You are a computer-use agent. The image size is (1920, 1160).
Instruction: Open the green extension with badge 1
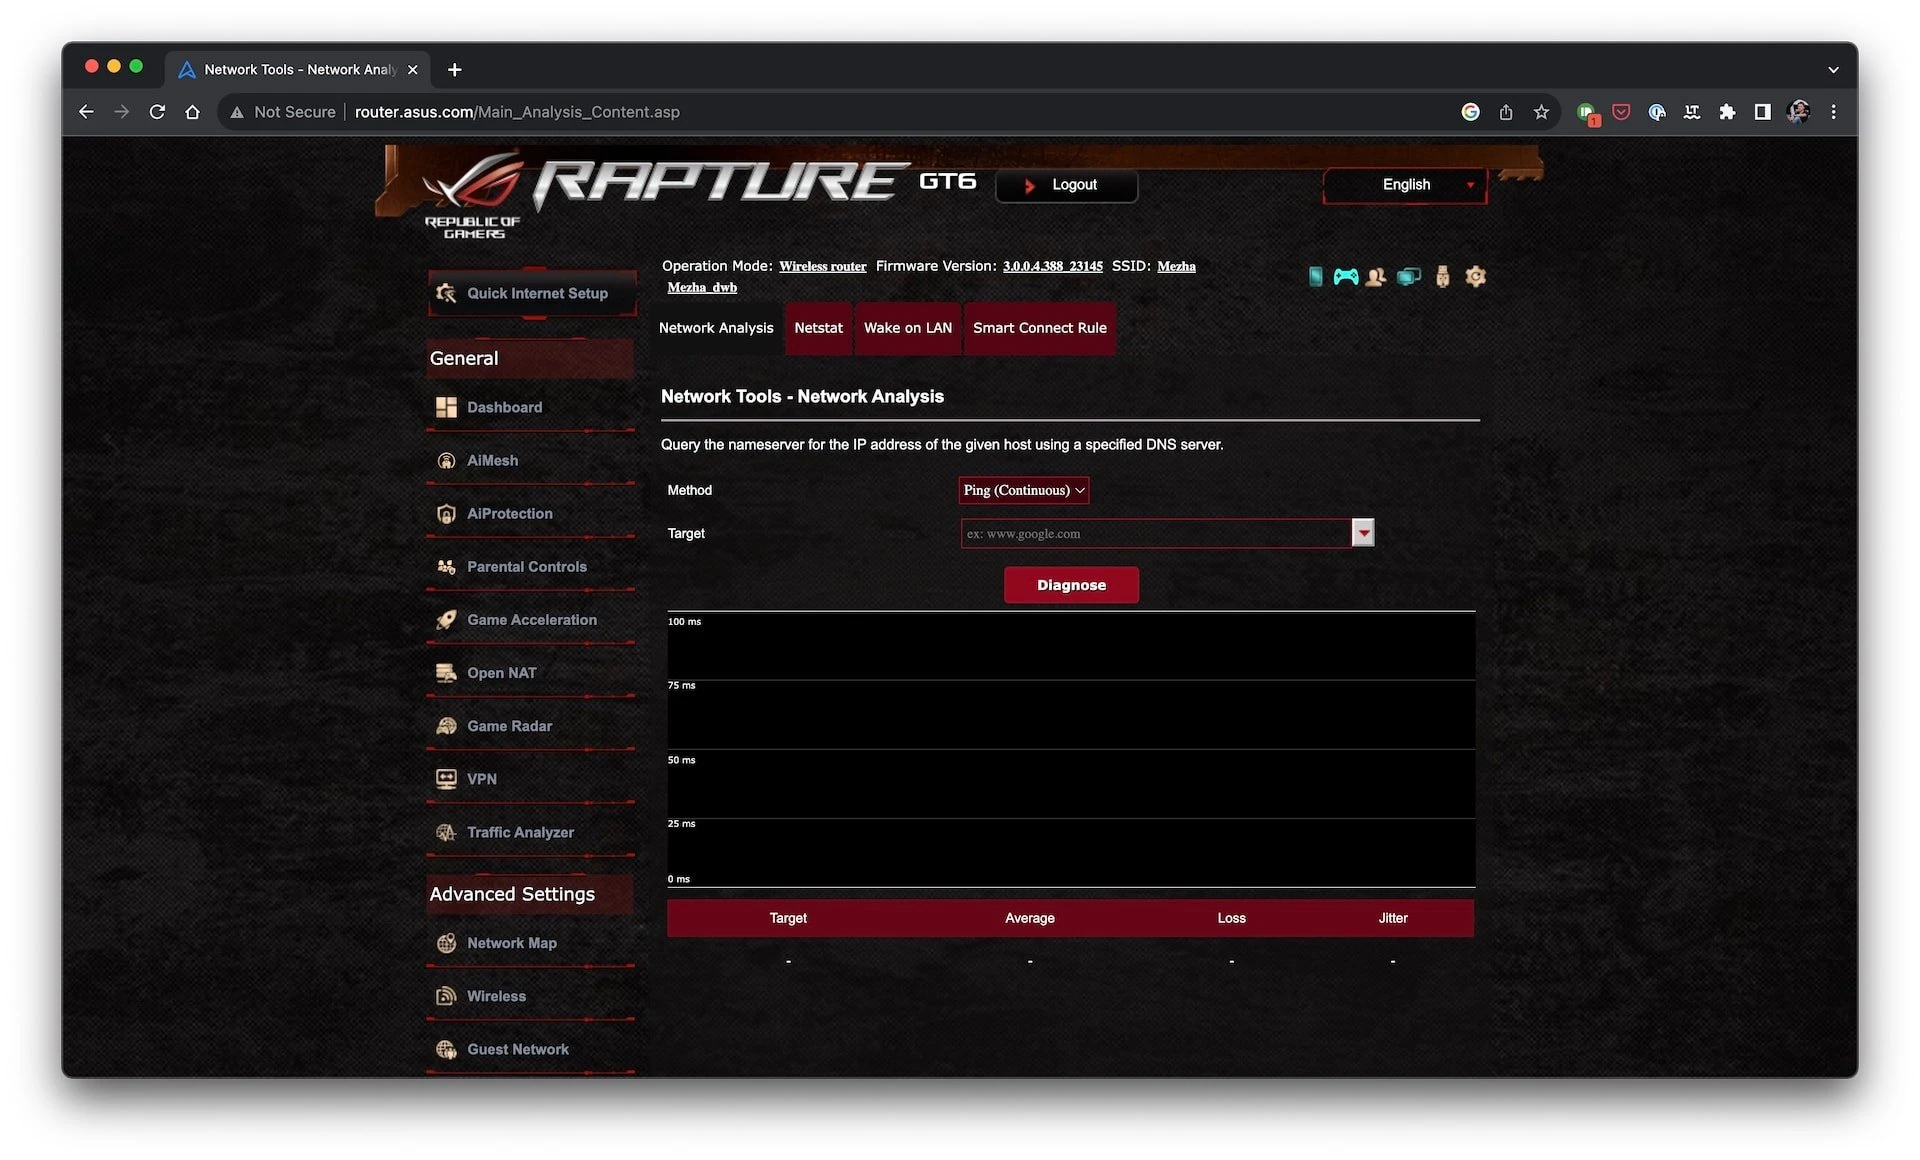point(1587,113)
